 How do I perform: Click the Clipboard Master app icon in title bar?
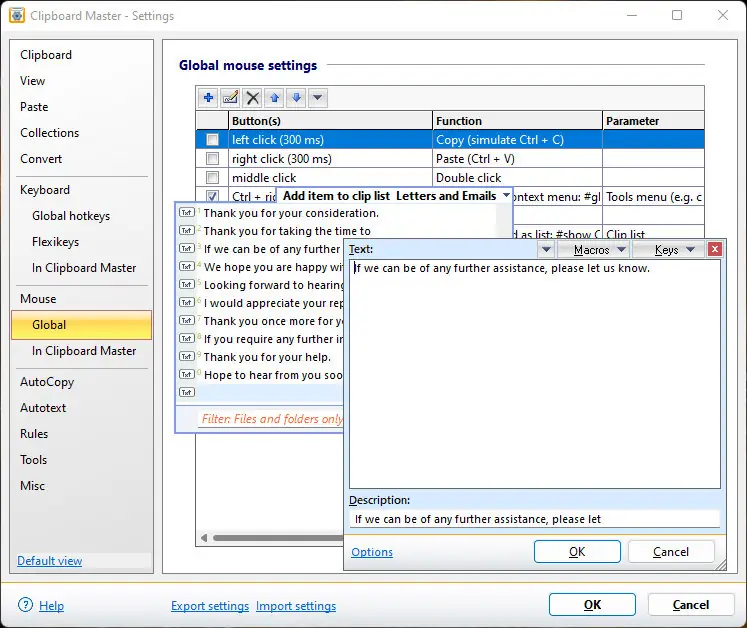pyautogui.click(x=17, y=15)
